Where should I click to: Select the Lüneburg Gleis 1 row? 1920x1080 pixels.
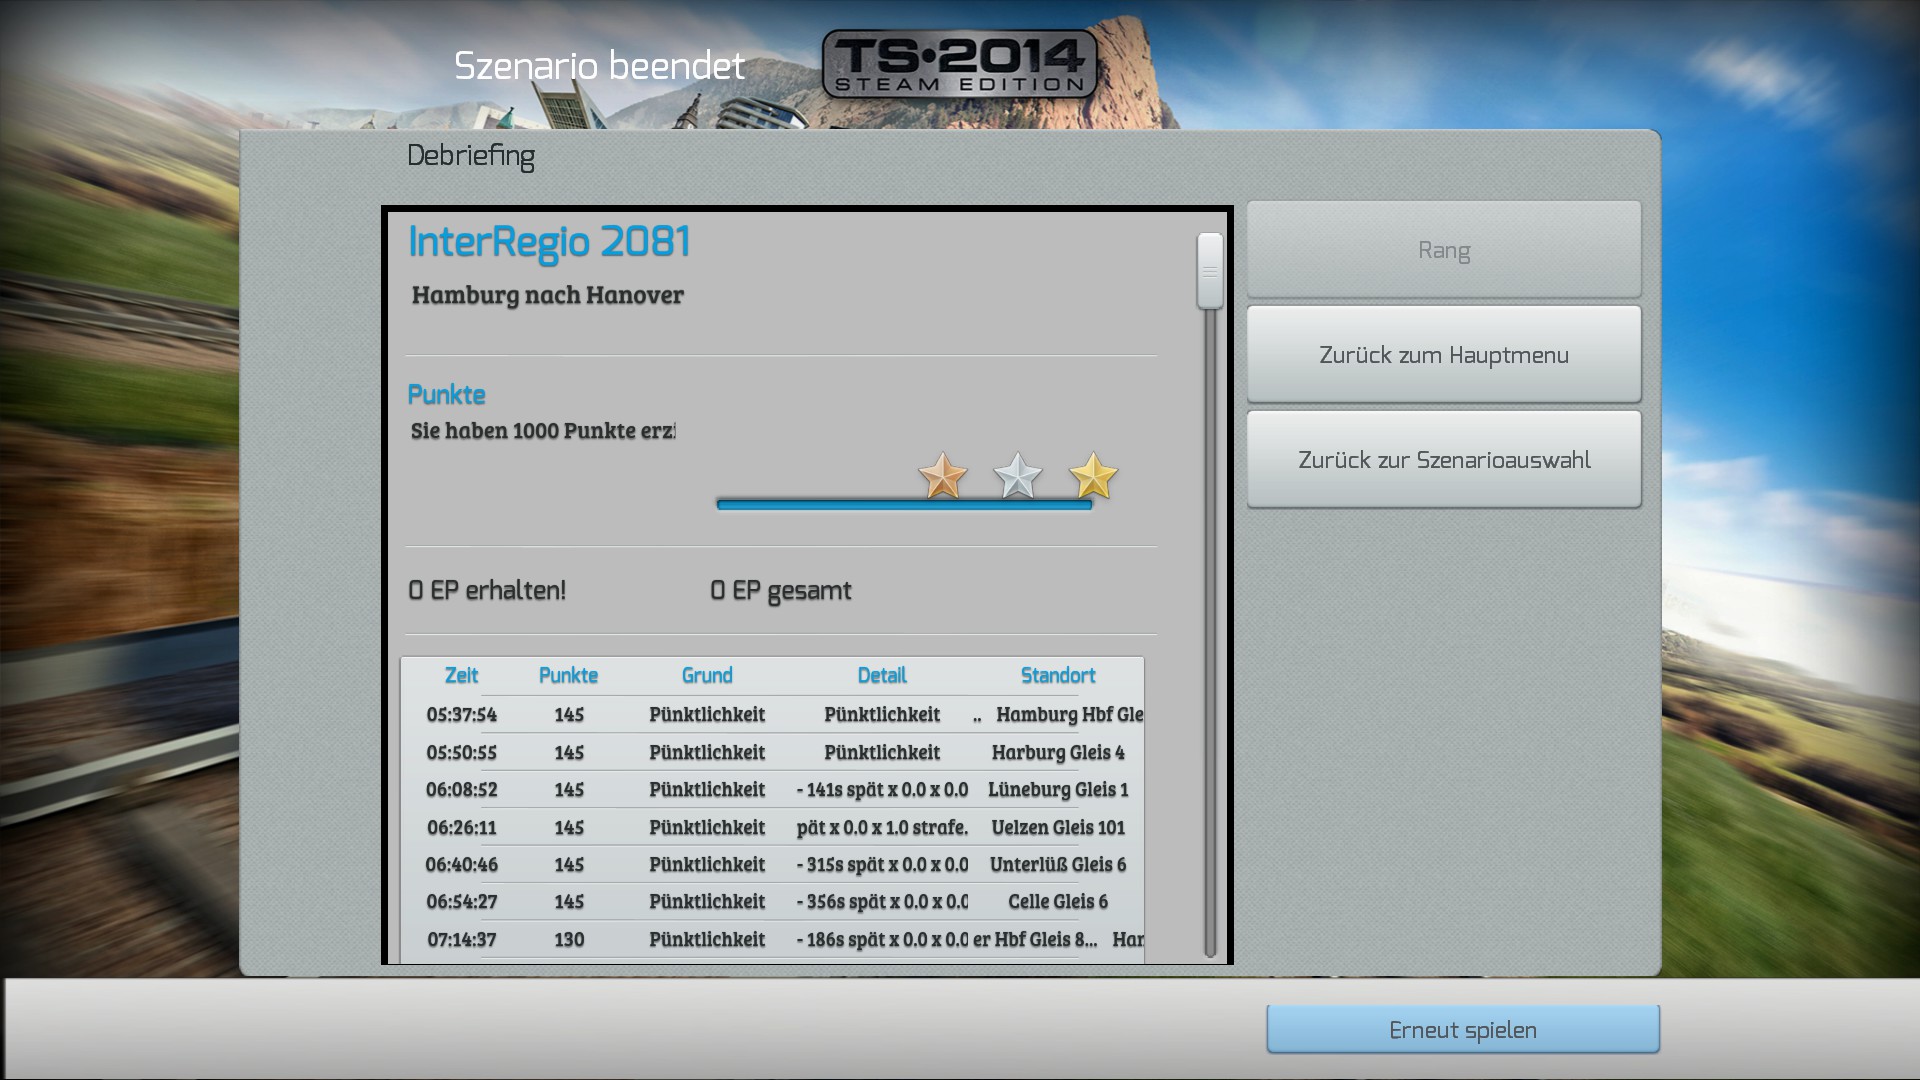click(x=772, y=790)
